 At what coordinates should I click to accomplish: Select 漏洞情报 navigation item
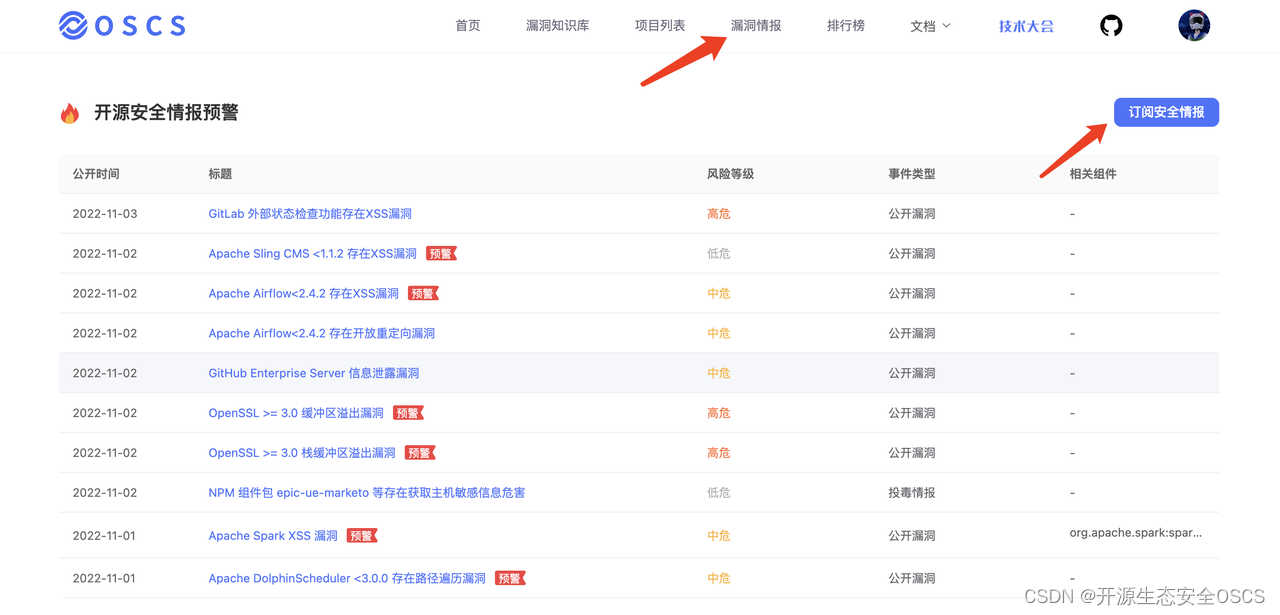click(x=756, y=26)
